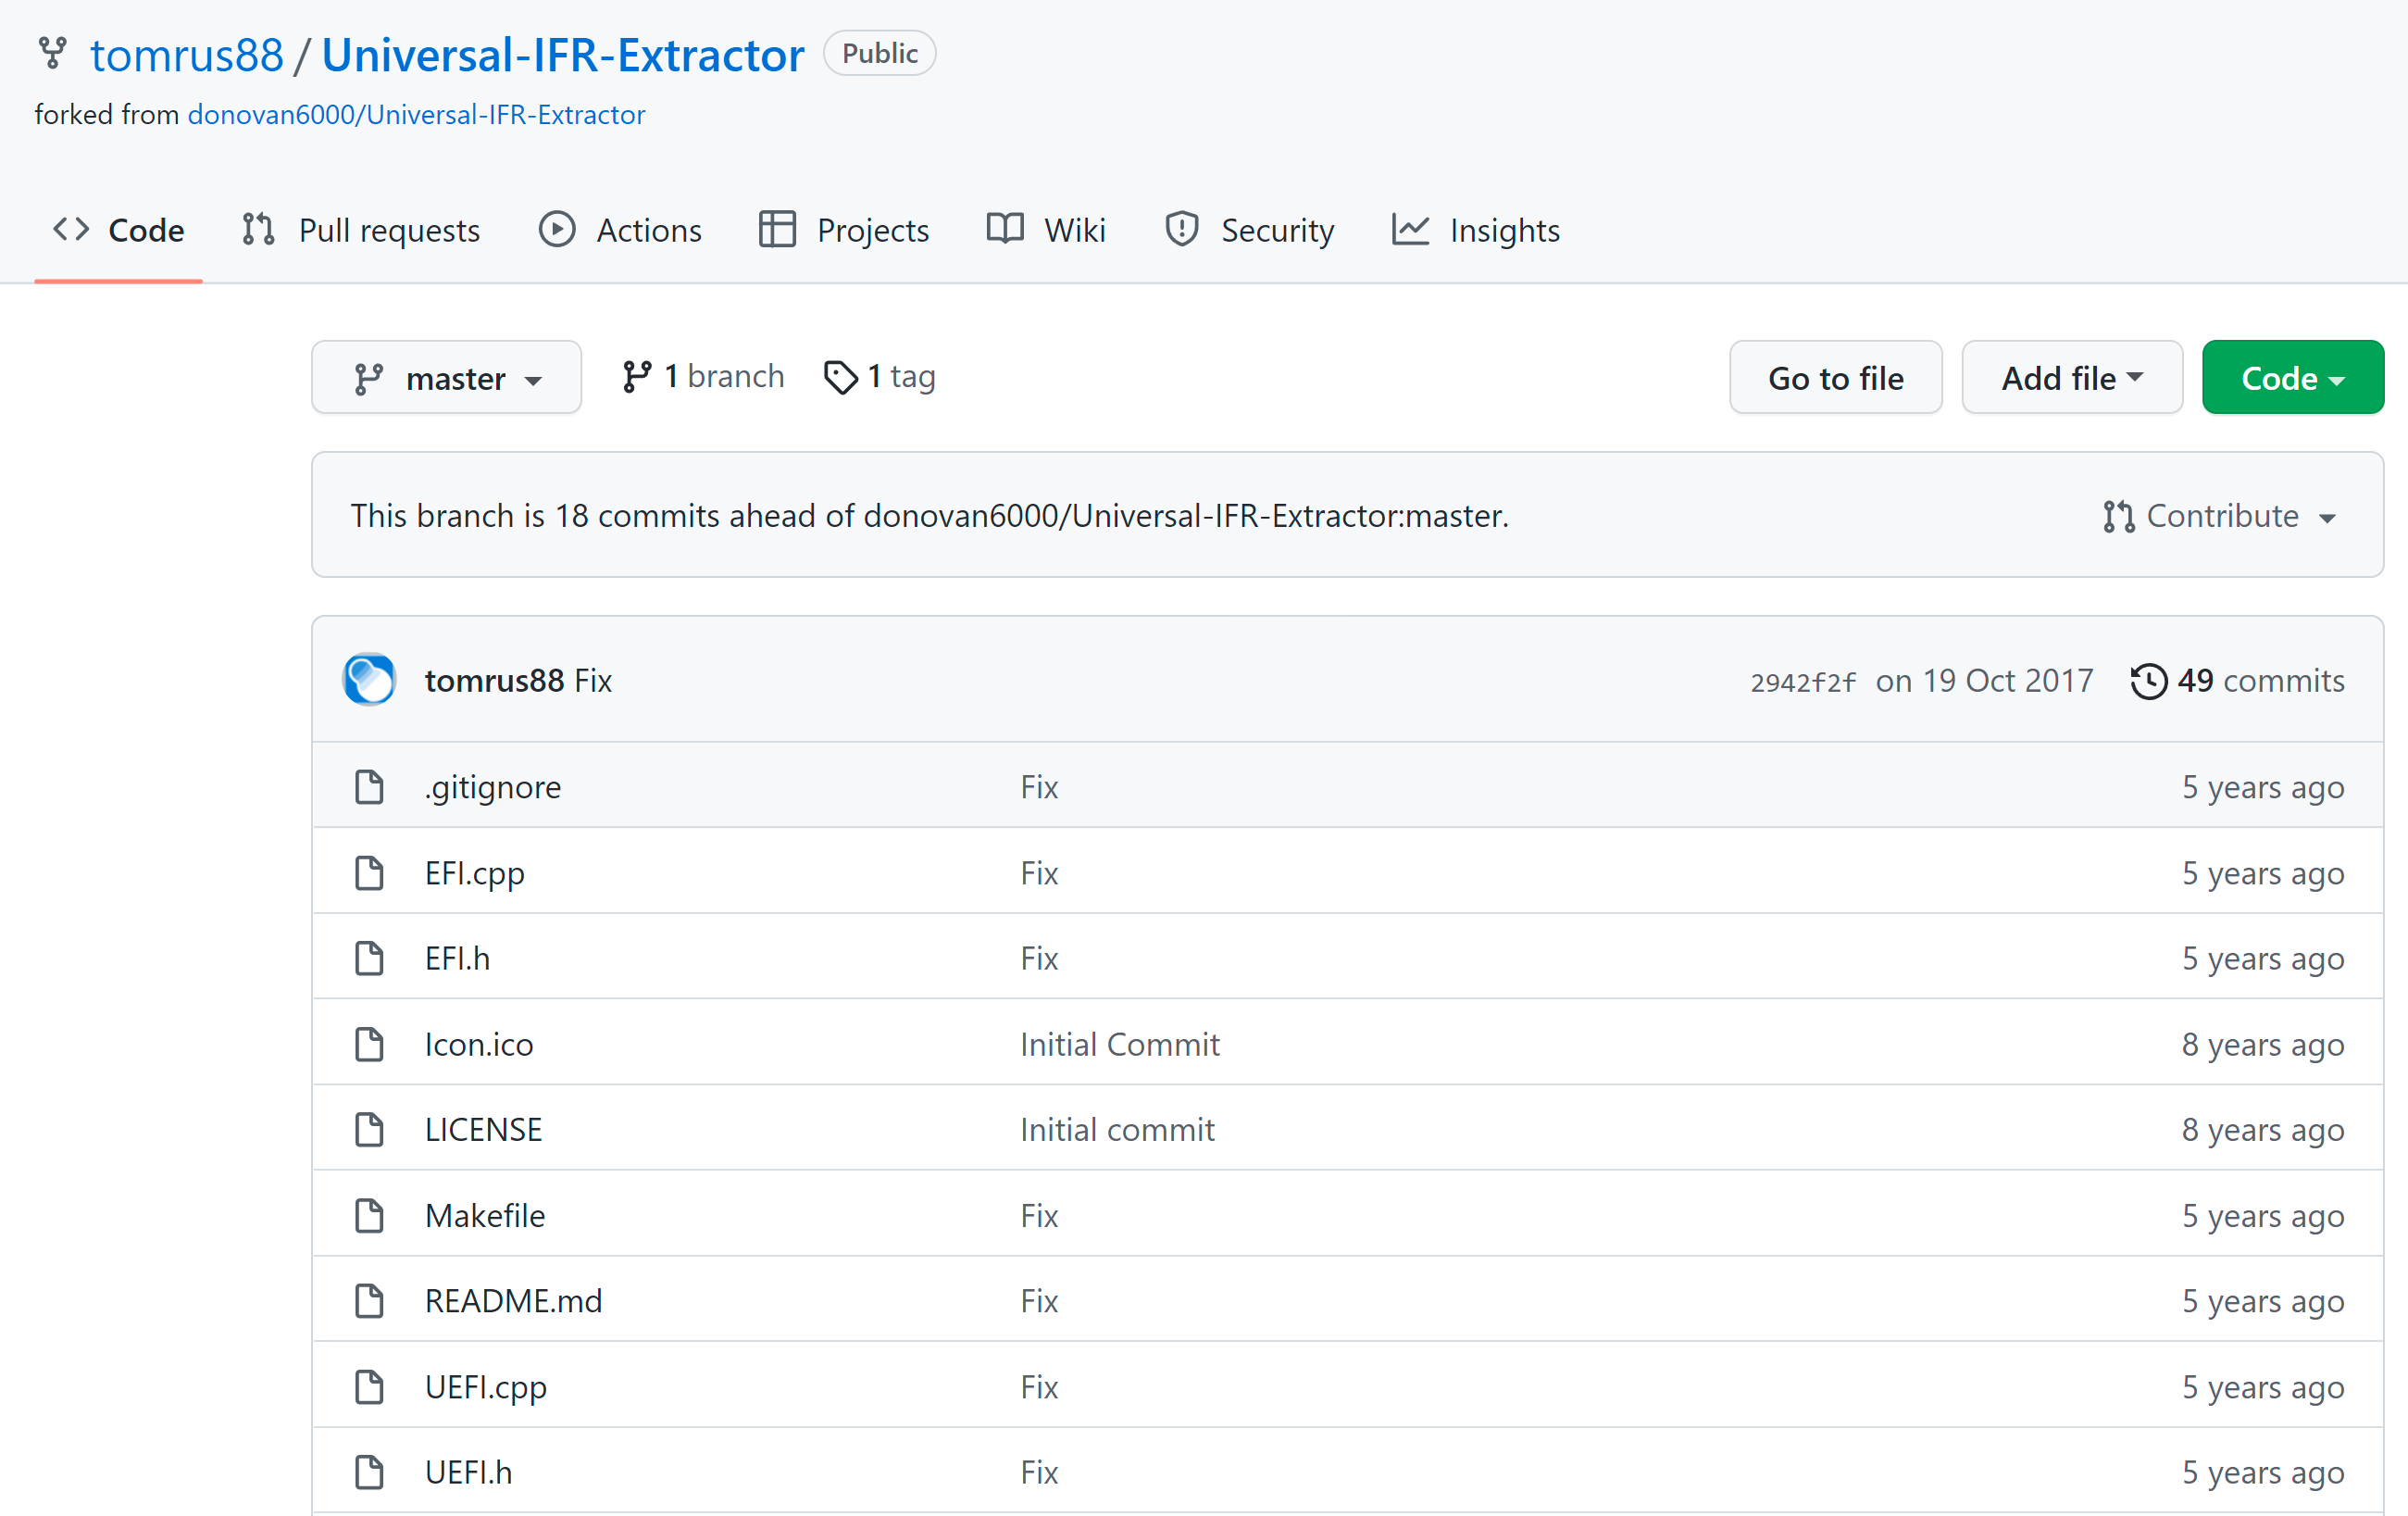The image size is (2408, 1516).
Task: Go to the Projects tab
Action: 844,230
